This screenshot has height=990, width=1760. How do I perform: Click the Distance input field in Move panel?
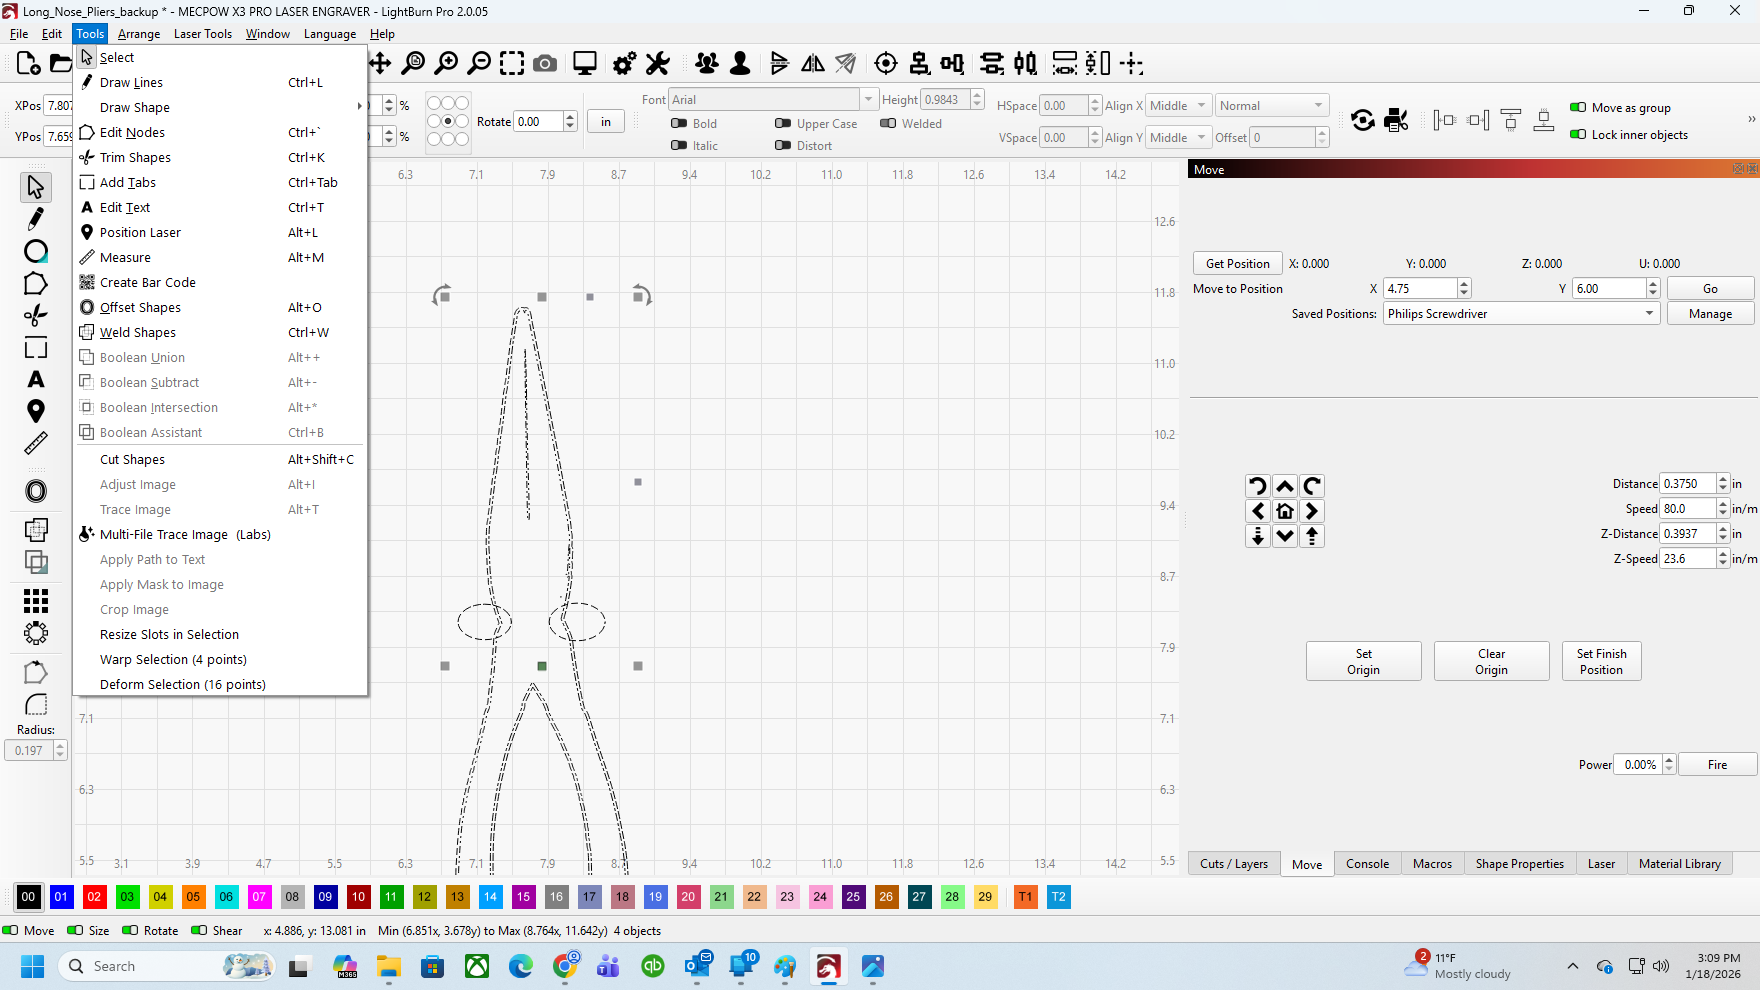click(1687, 484)
